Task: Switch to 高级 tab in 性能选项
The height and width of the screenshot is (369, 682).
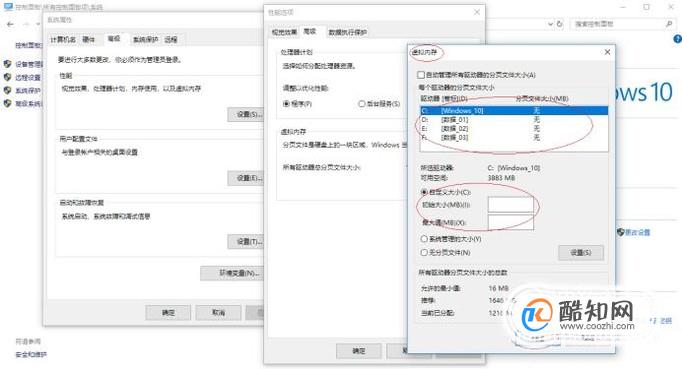Action: 310,31
